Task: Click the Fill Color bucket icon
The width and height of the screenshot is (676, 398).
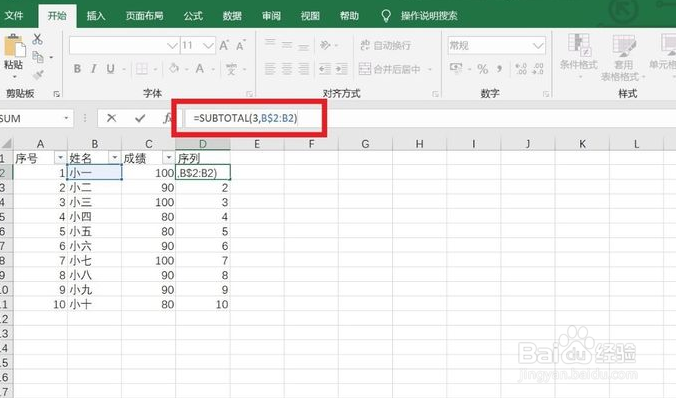Action: pyautogui.click(x=174, y=69)
